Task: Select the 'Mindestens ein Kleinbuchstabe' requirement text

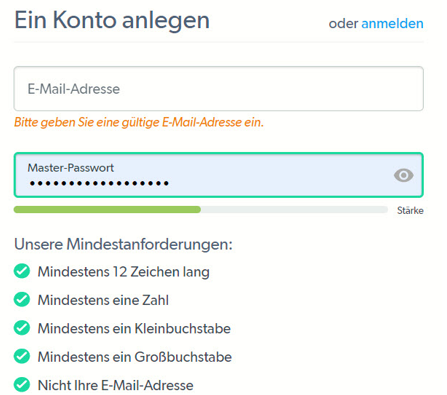Action: point(134,328)
